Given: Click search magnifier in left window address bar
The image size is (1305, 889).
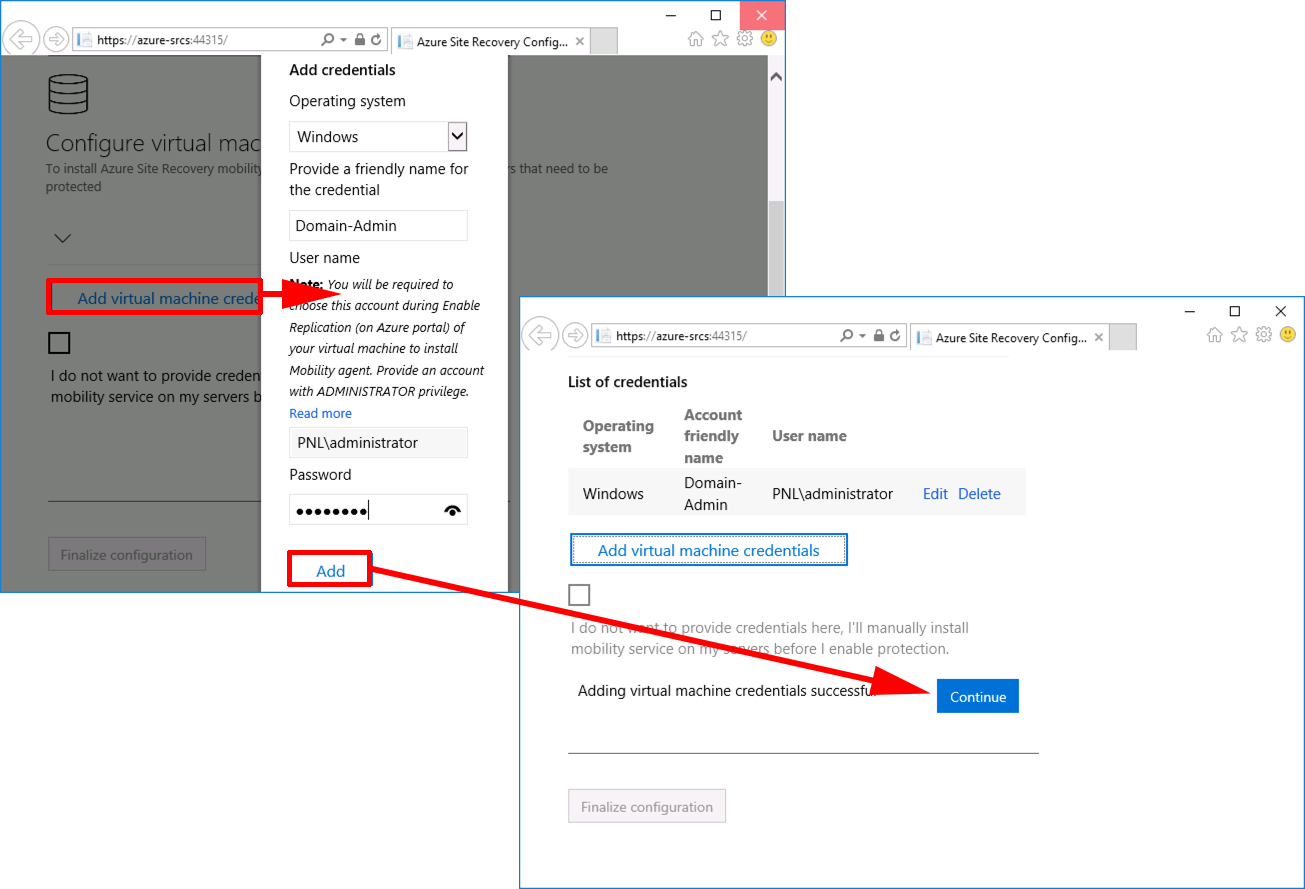Looking at the screenshot, I should (x=328, y=40).
